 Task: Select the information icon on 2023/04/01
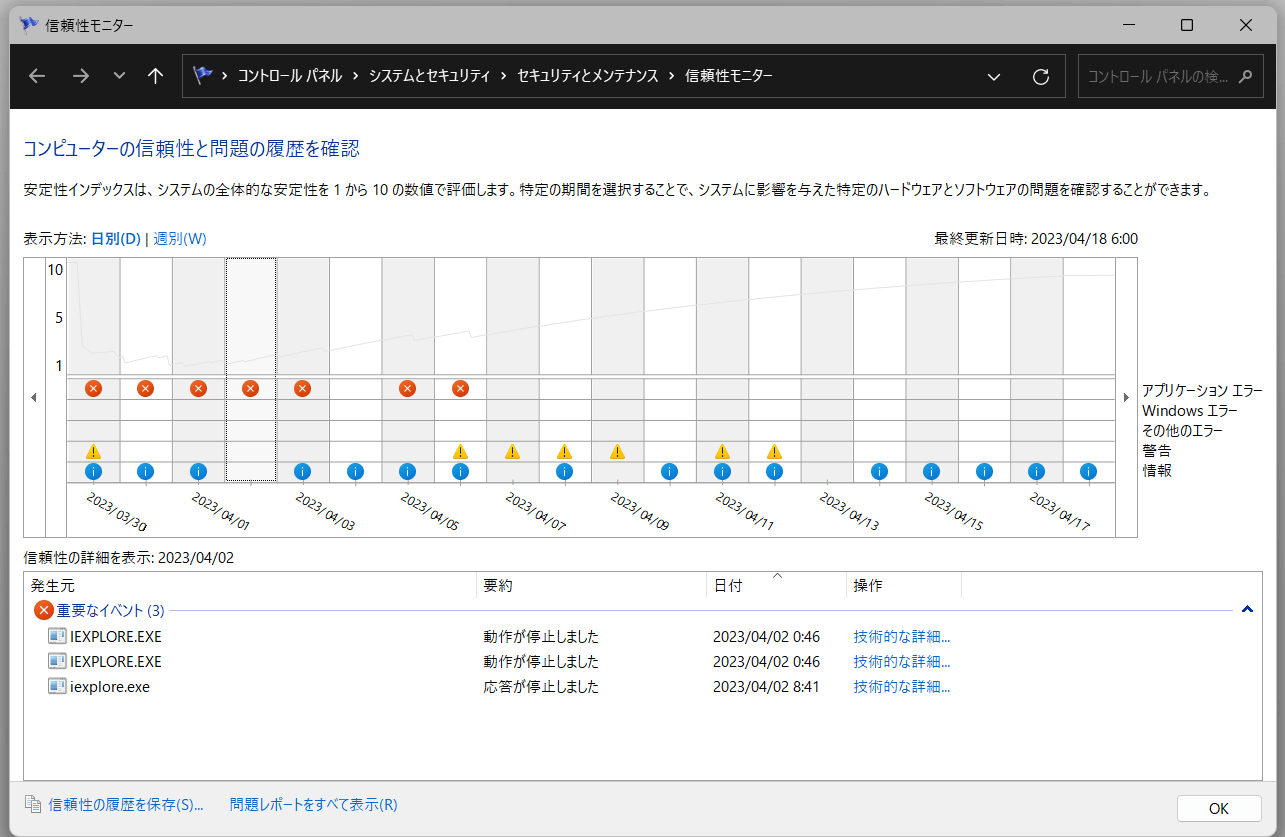tap(198, 471)
